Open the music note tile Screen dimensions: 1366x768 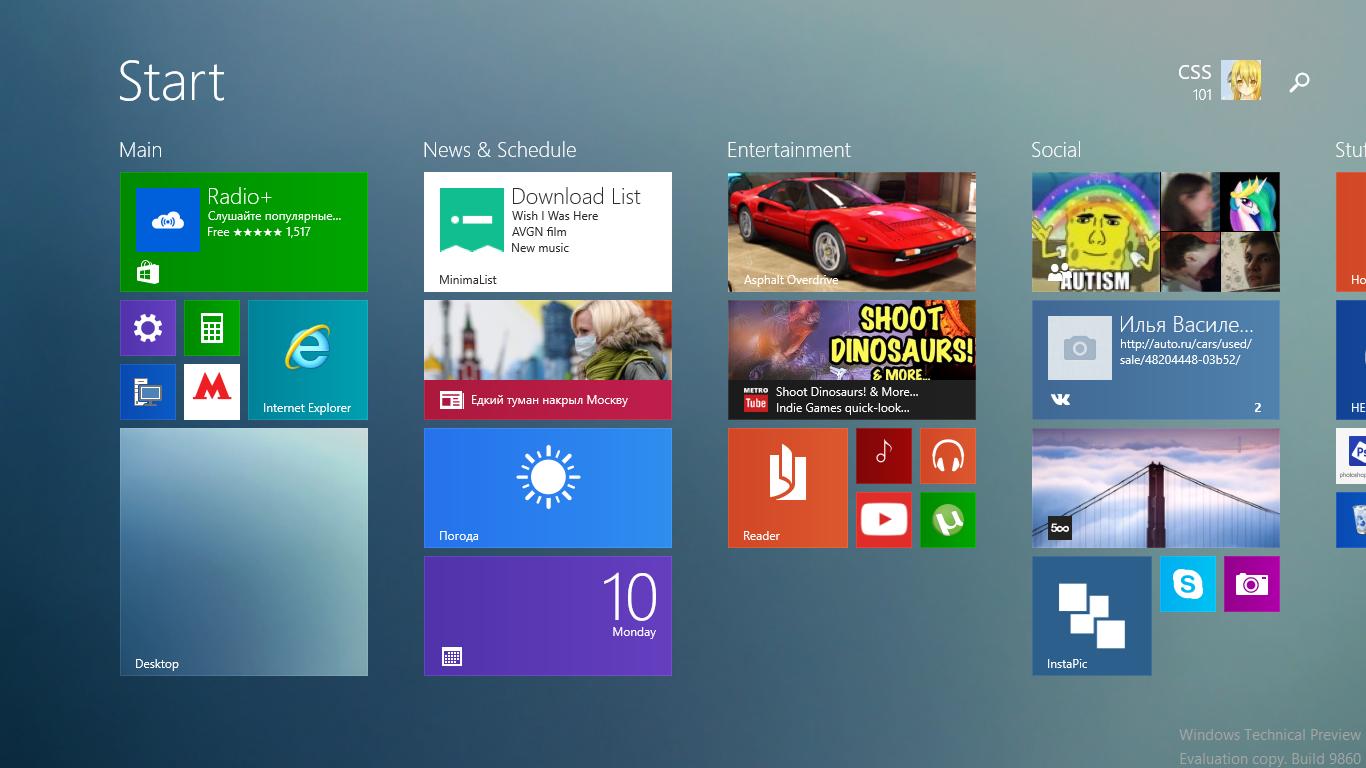click(884, 456)
